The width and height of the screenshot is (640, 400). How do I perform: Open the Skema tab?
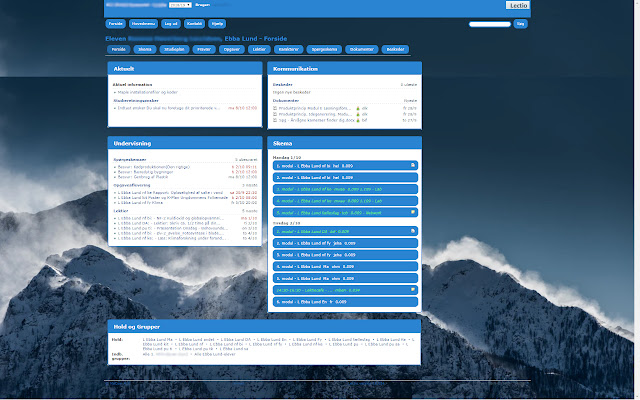(x=145, y=48)
